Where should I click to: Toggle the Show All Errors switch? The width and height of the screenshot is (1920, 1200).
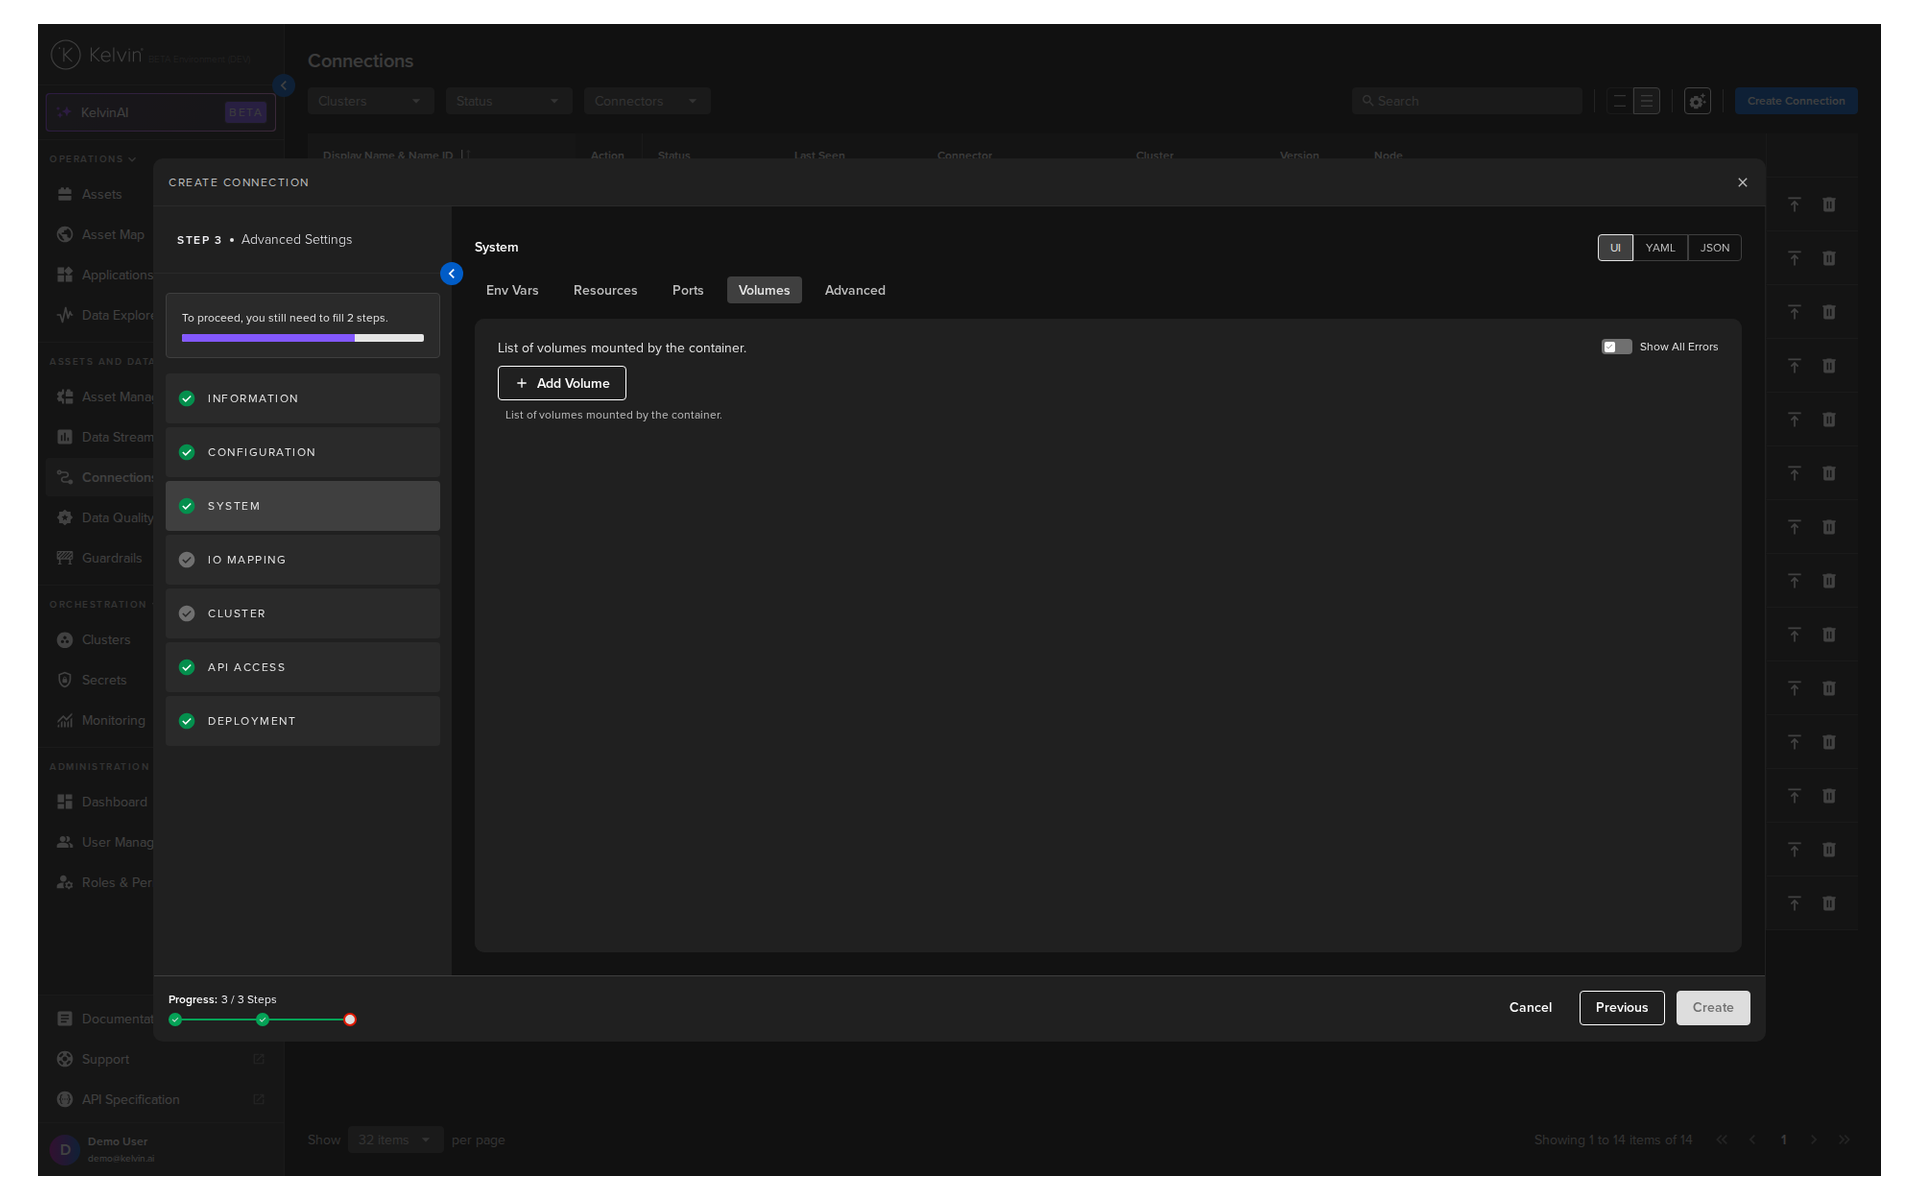[x=1616, y=347]
